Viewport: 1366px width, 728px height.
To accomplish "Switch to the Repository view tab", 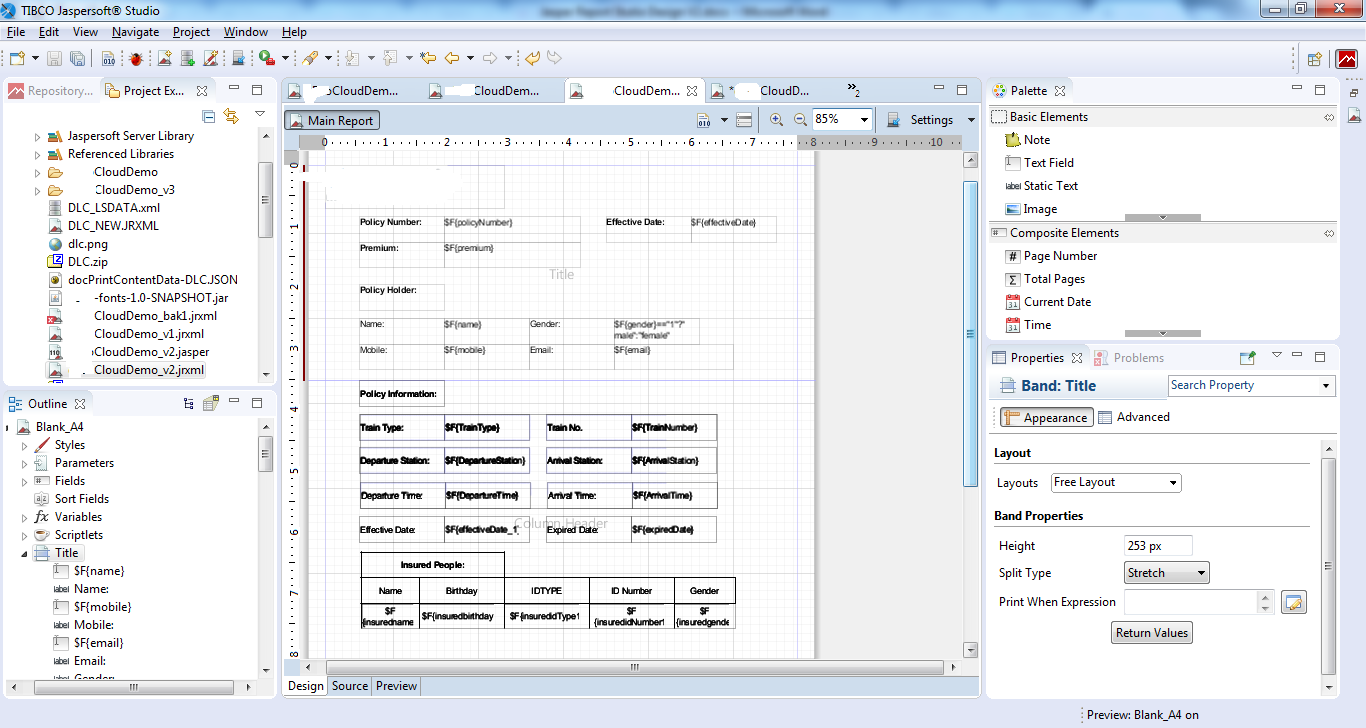I will click(x=51, y=91).
